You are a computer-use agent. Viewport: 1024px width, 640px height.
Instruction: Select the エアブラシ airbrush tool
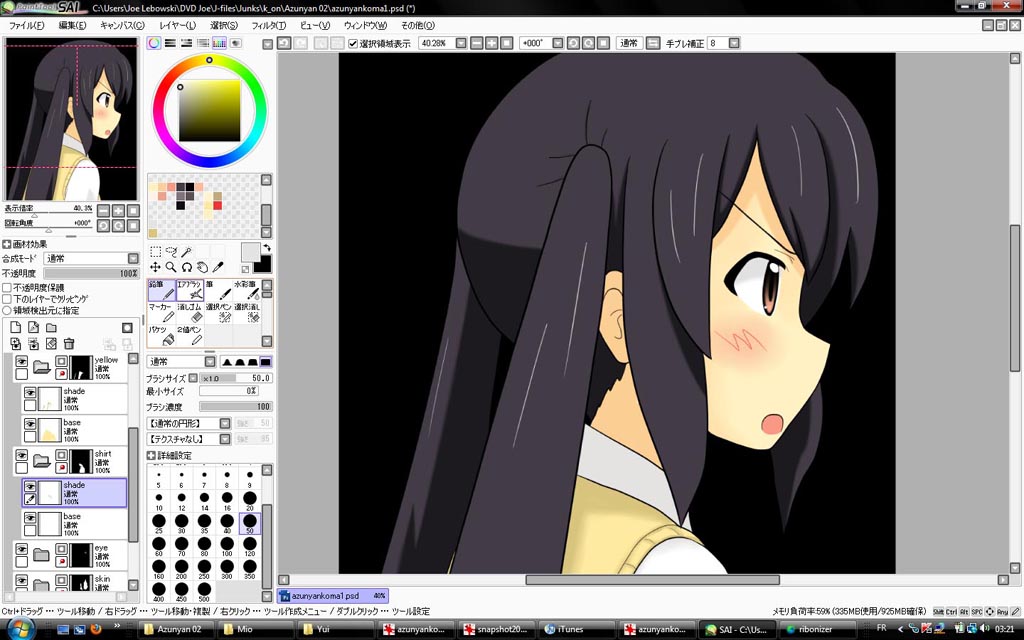[x=190, y=290]
